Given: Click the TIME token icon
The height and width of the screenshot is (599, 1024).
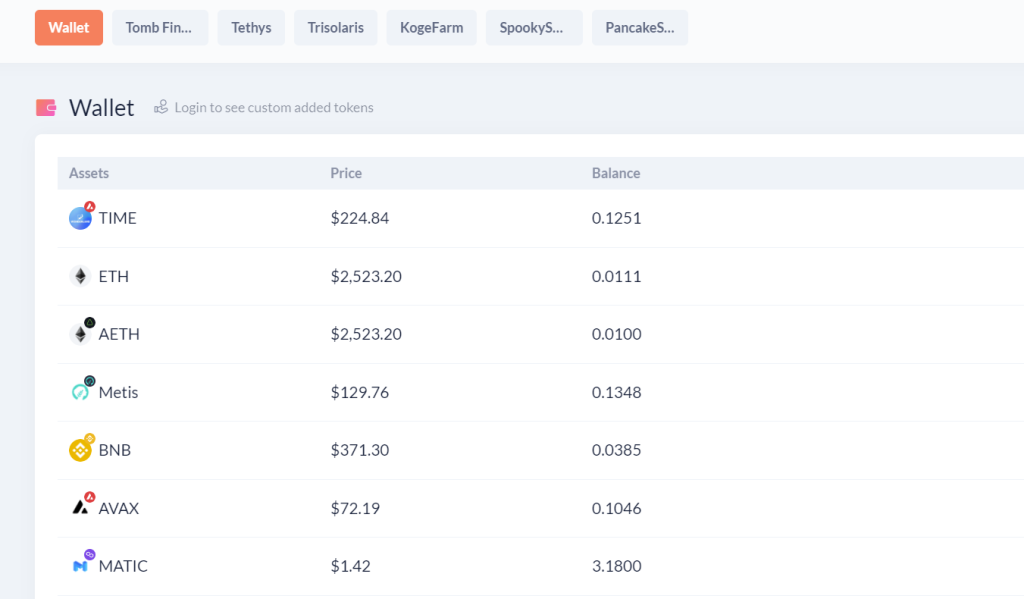Looking at the screenshot, I should (x=81, y=216).
